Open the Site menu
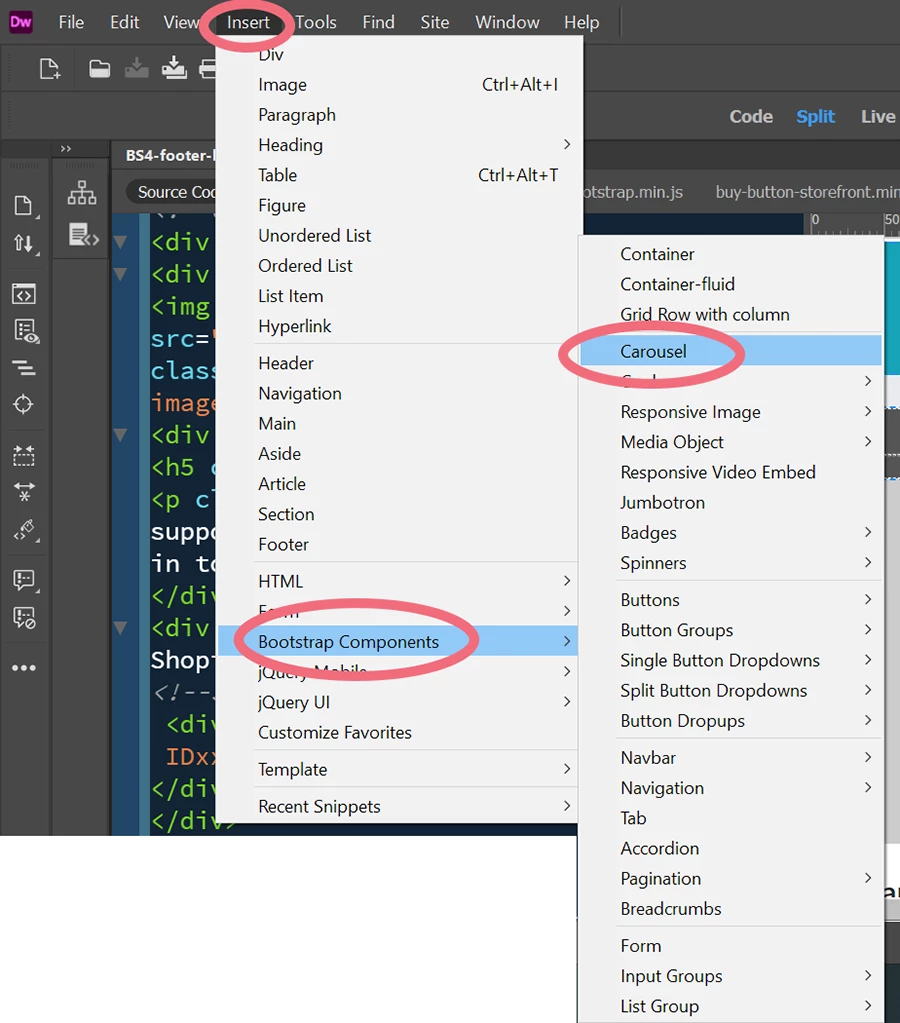This screenshot has width=900, height=1023. click(x=435, y=22)
